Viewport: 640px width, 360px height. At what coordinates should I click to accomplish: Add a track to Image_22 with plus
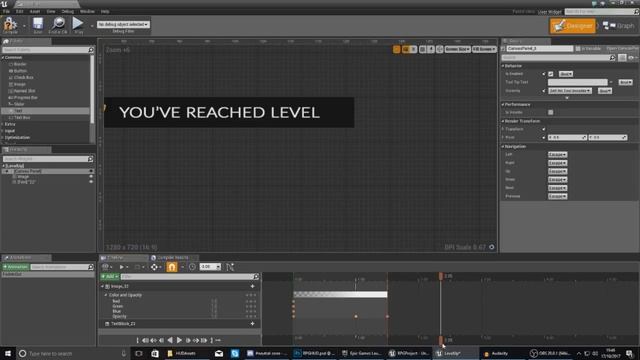coord(252,287)
